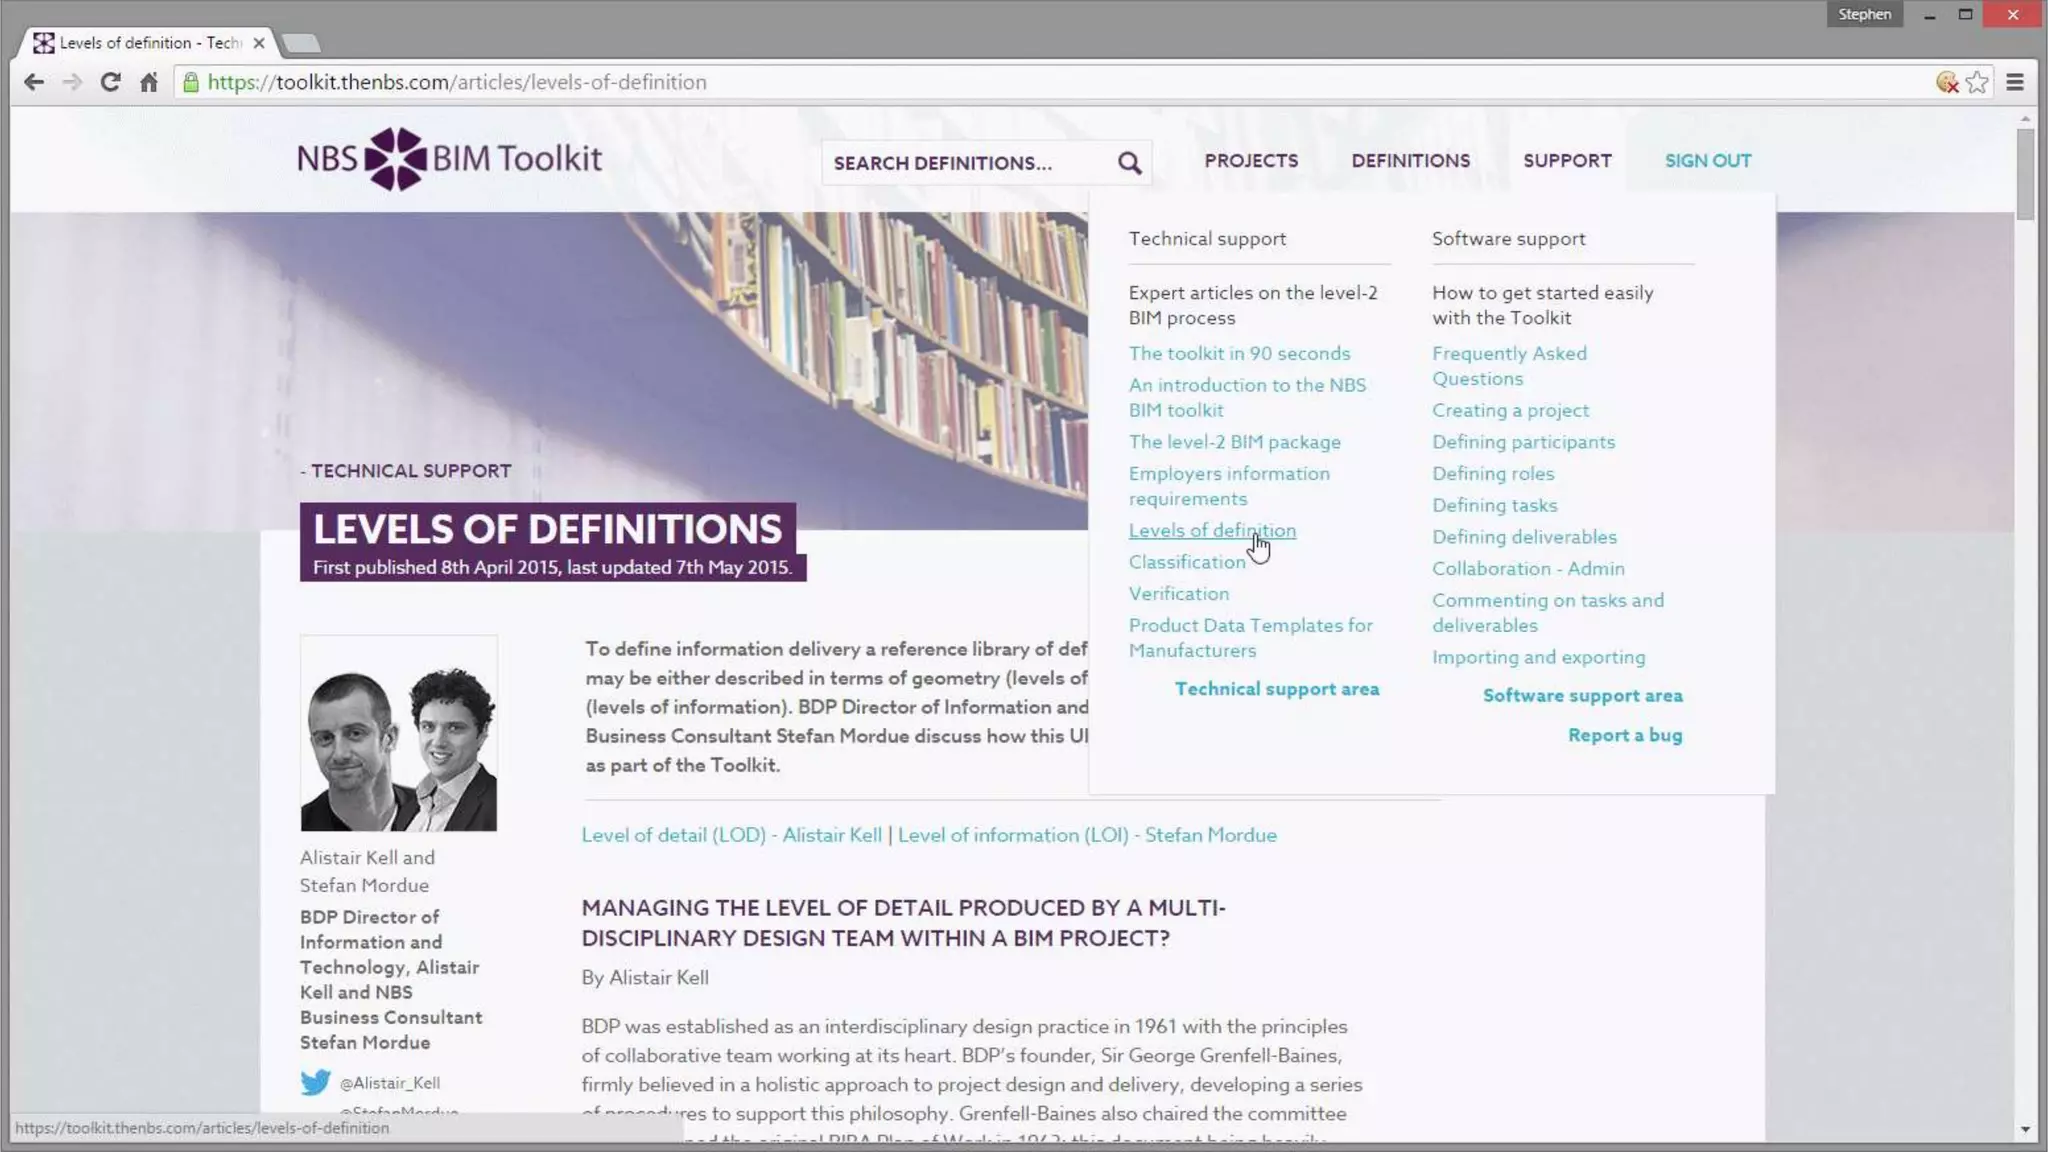The width and height of the screenshot is (2048, 1152).
Task: Open the PROJECTS menu
Action: [x=1251, y=160]
